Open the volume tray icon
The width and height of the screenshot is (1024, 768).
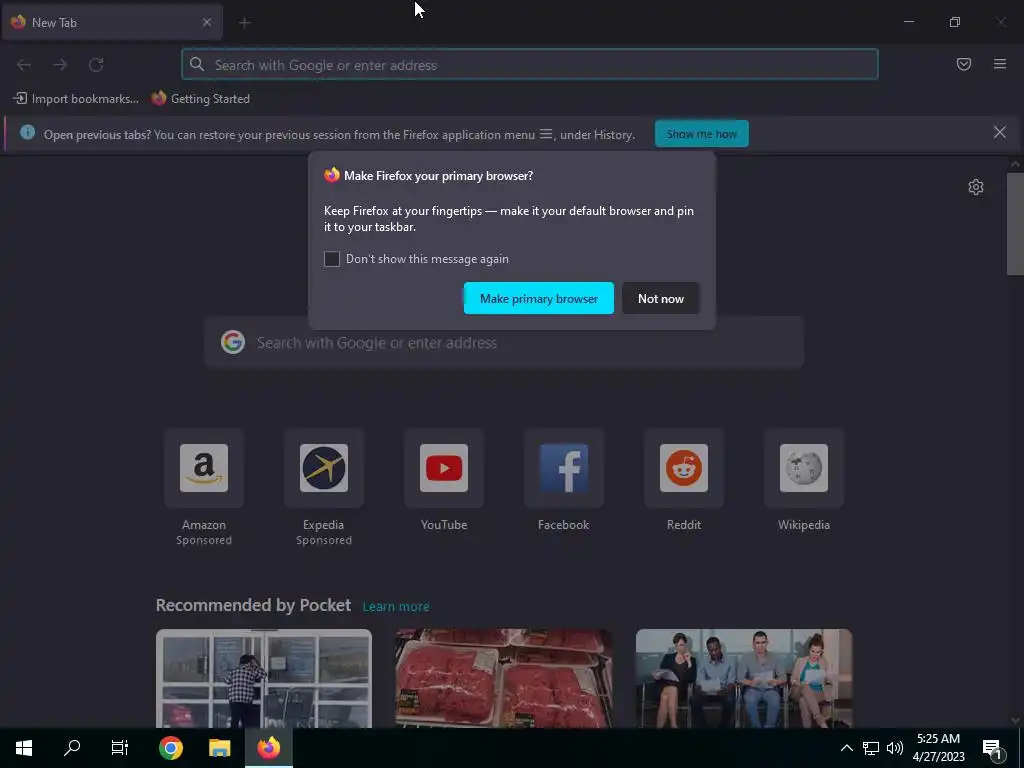pos(895,748)
